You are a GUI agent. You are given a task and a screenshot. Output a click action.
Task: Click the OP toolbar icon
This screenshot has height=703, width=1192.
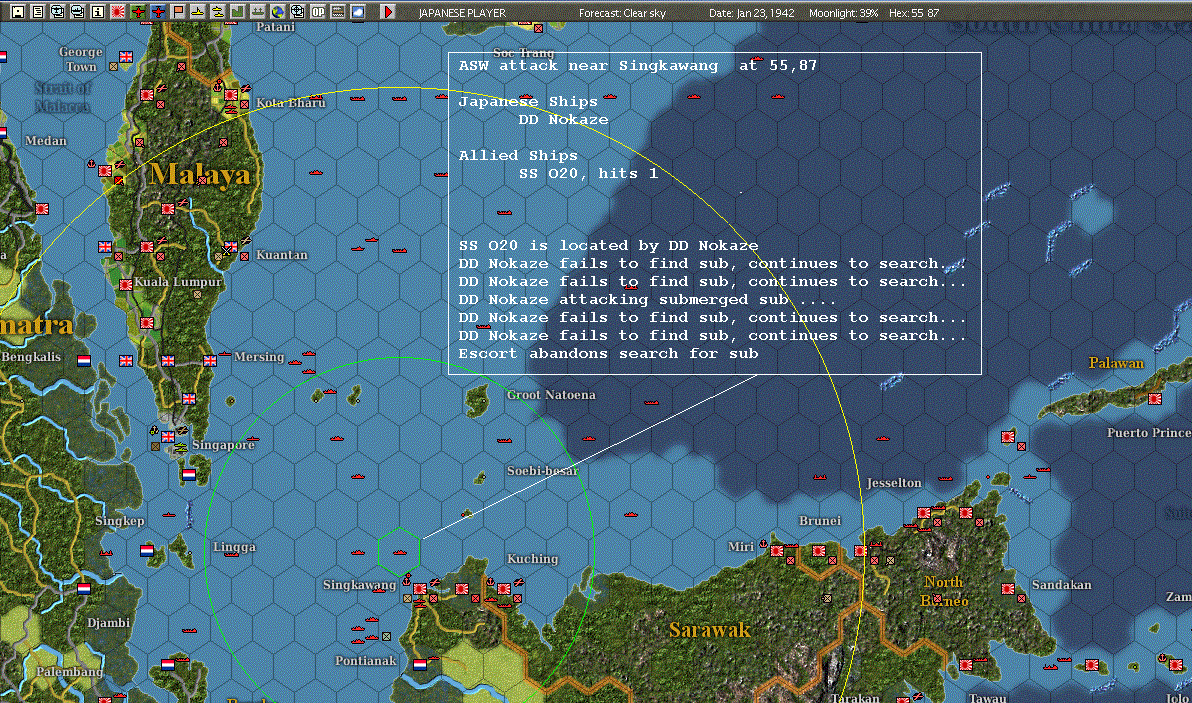click(x=318, y=11)
